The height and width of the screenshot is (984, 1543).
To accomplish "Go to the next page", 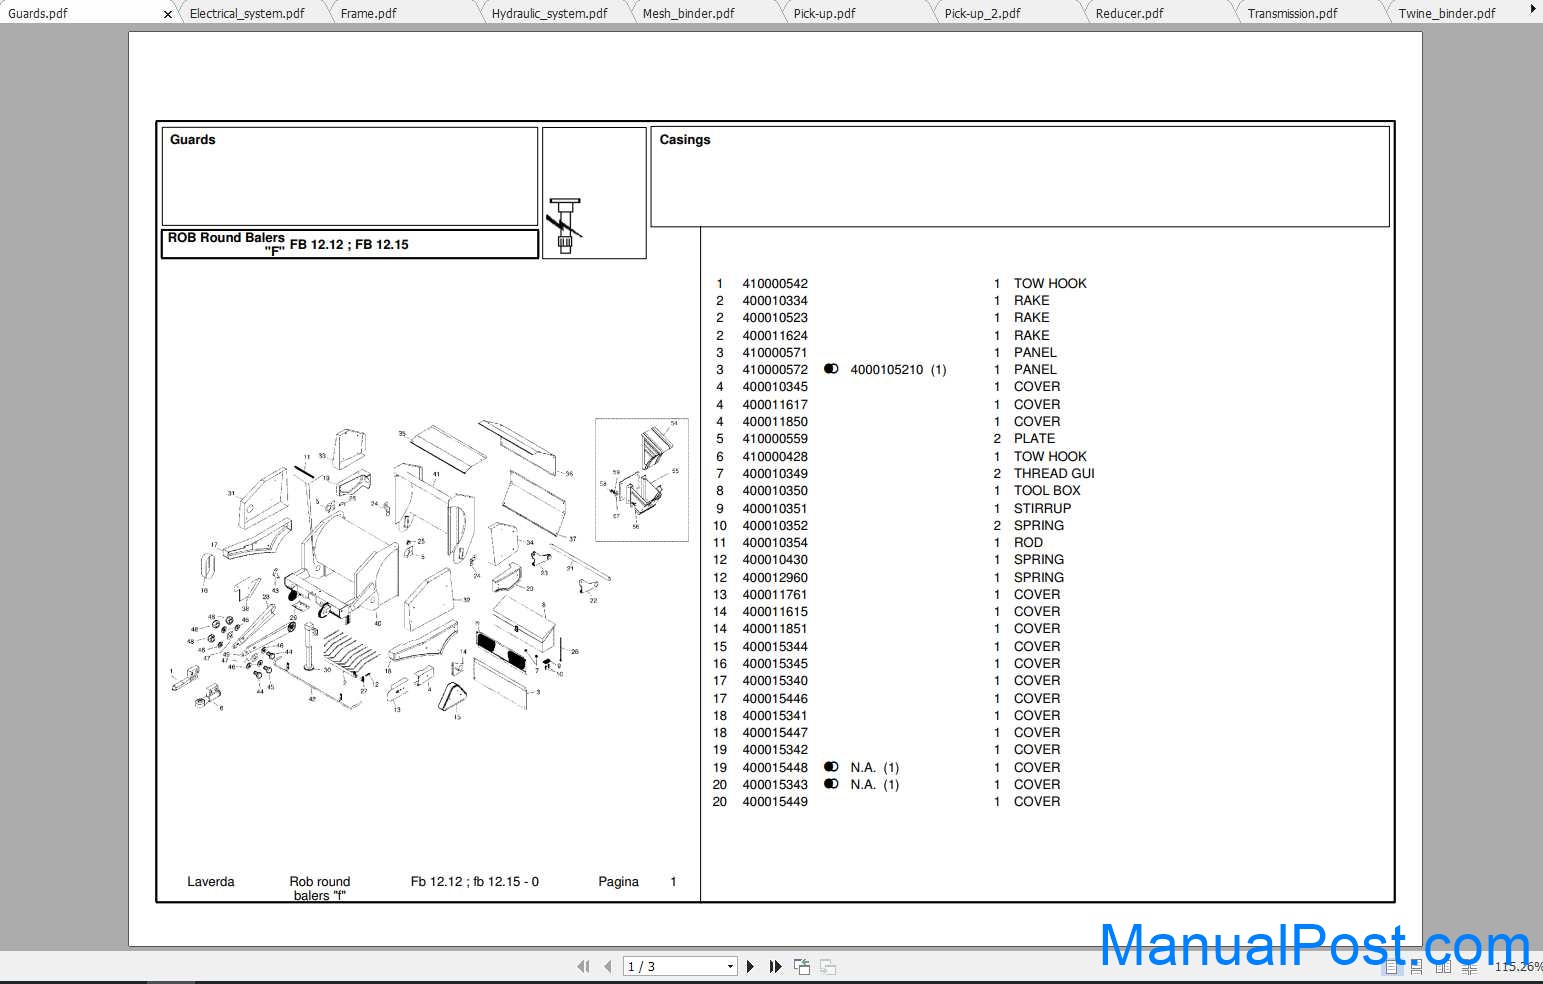I will pos(751,966).
